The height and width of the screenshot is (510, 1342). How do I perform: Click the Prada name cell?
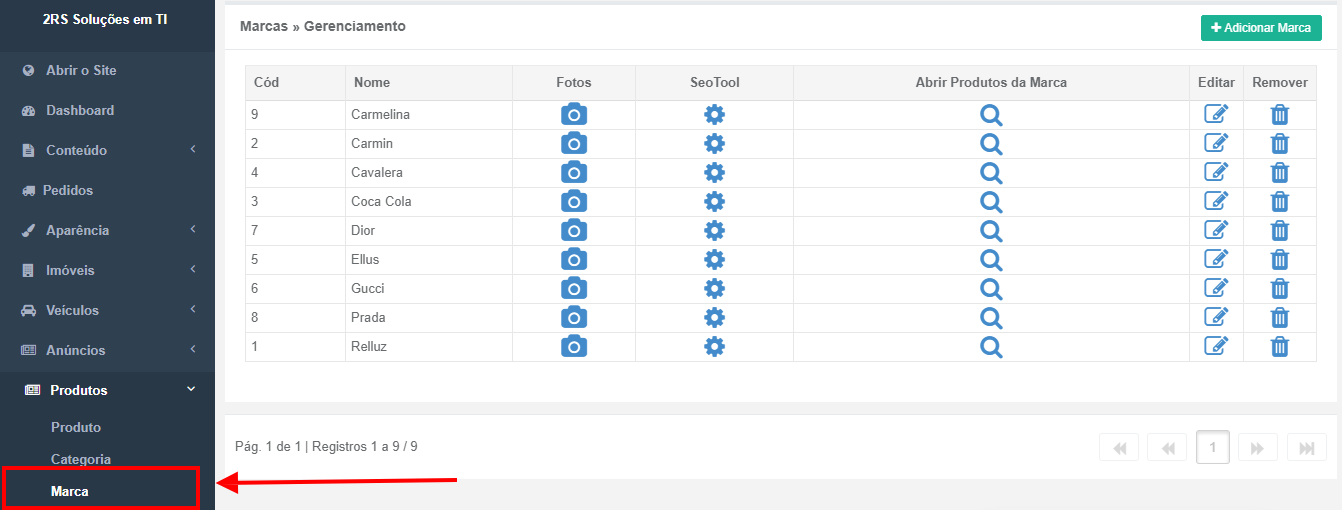429,317
